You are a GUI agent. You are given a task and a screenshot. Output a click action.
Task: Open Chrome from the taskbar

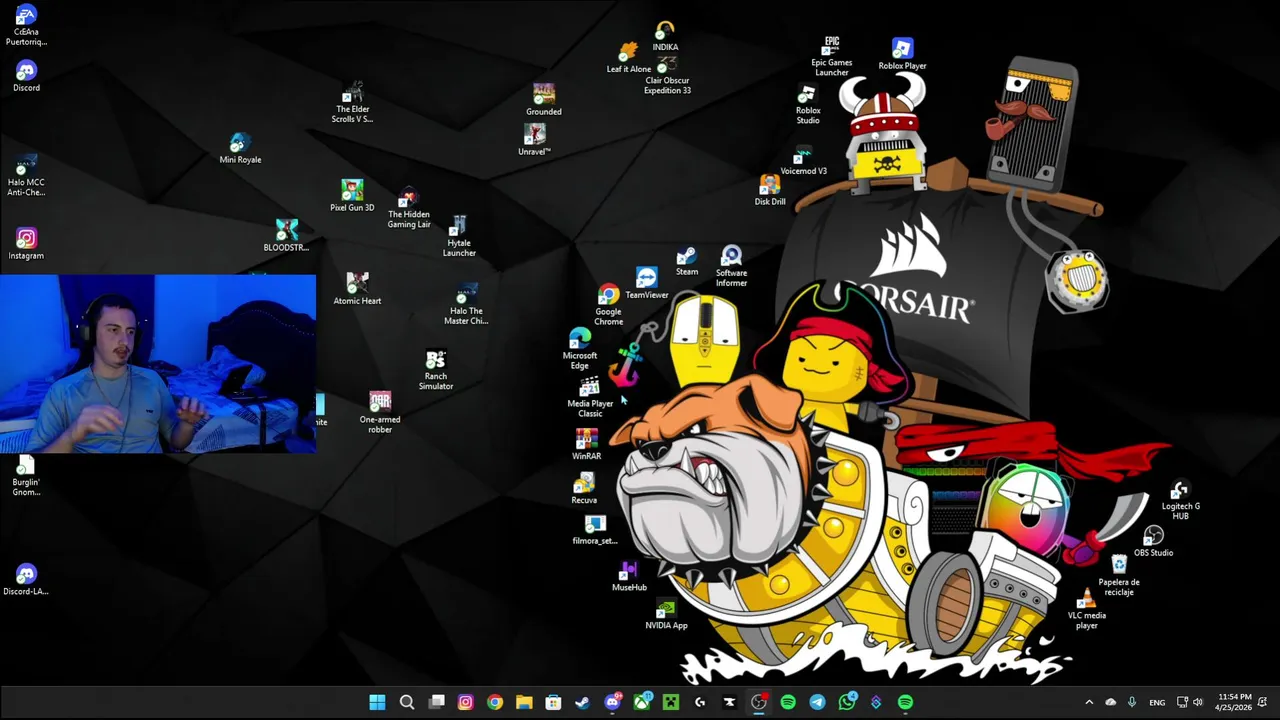click(x=494, y=702)
